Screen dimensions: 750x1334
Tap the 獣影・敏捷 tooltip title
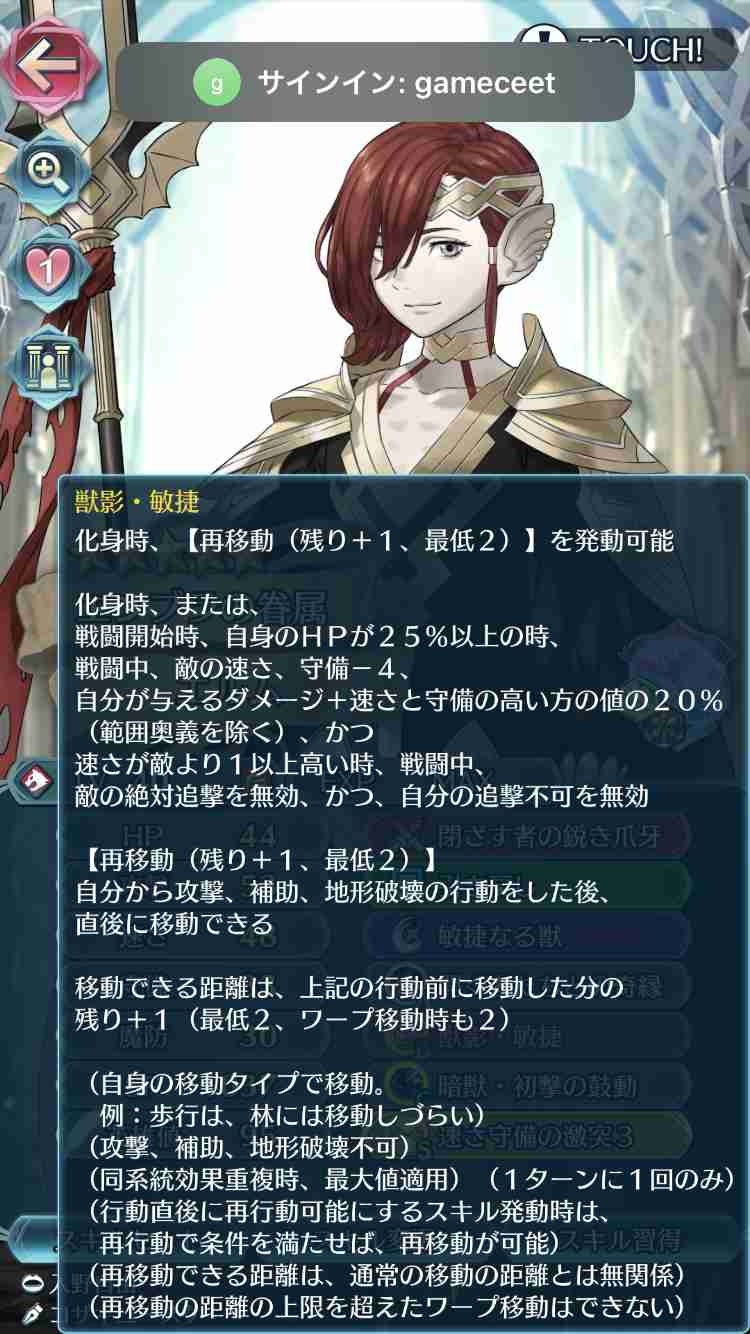tap(138, 502)
